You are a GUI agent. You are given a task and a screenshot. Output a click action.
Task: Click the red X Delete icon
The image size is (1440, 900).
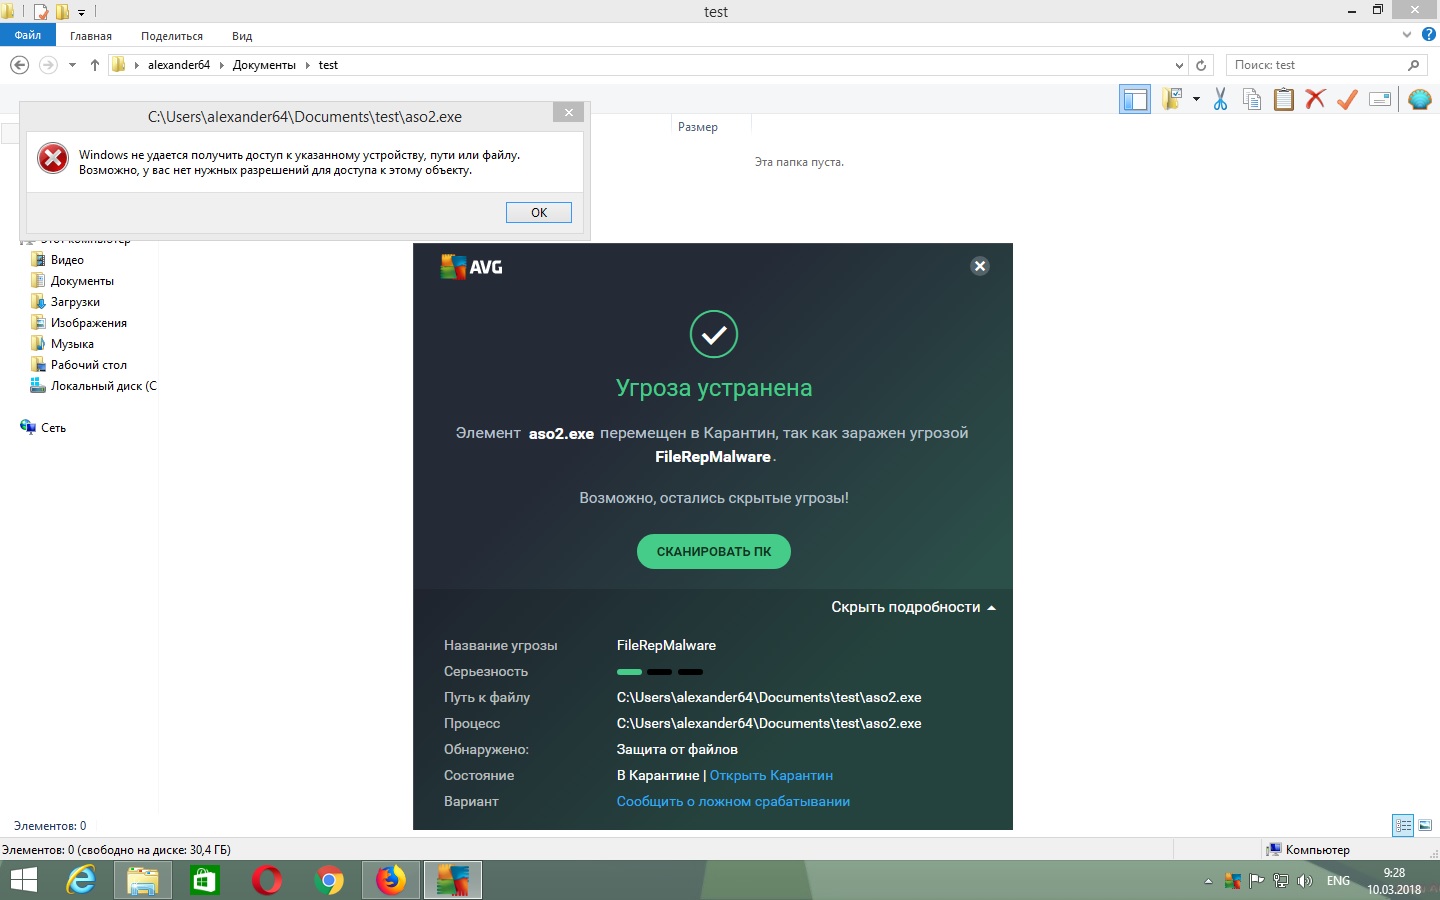(x=1316, y=99)
